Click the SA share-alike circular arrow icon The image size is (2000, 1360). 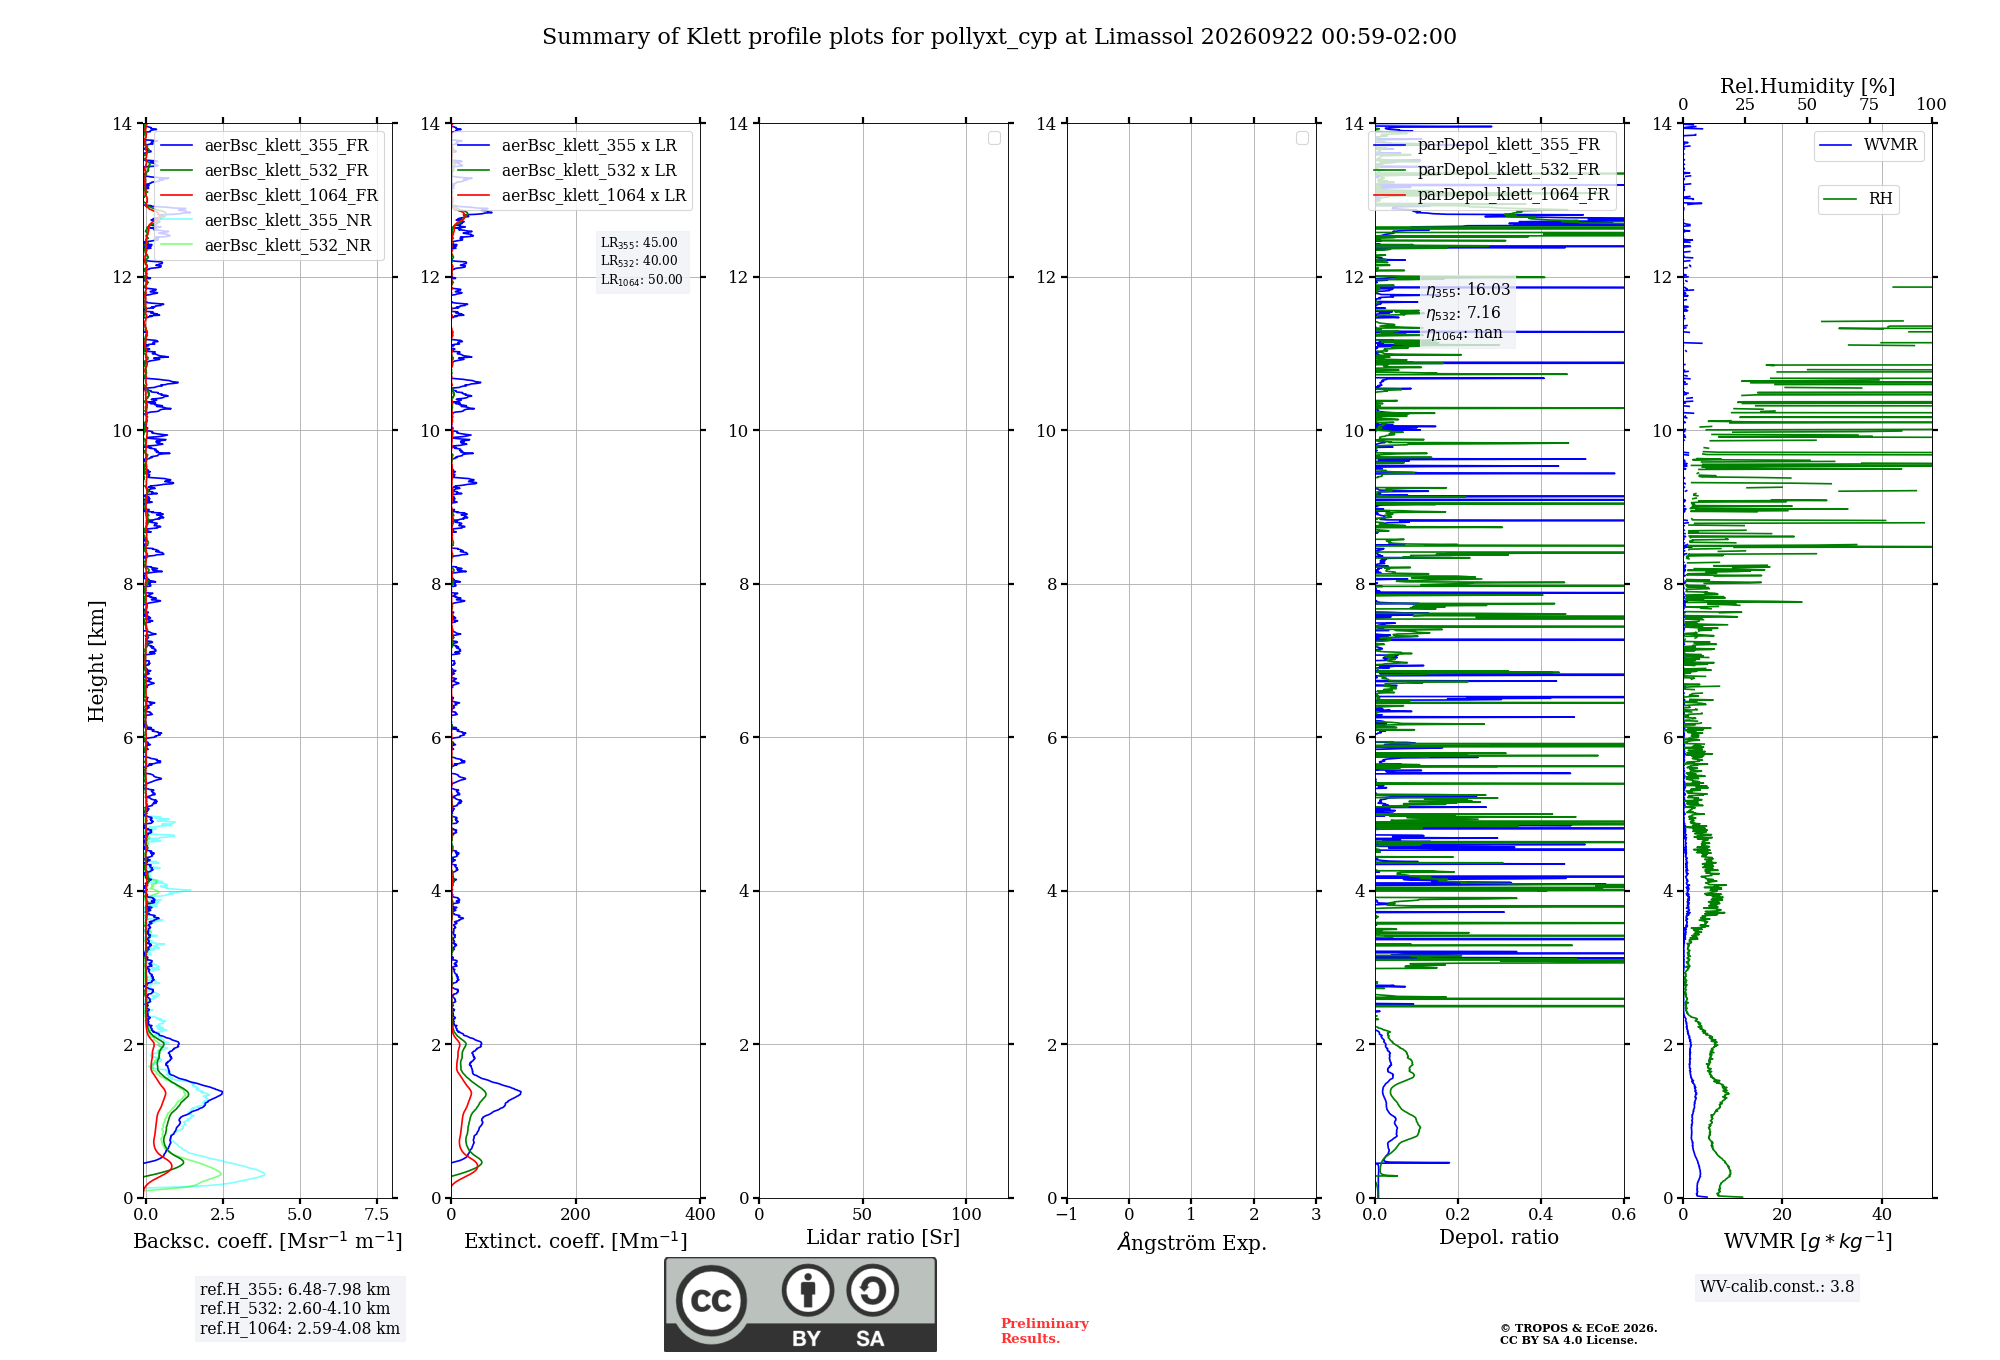[872, 1290]
